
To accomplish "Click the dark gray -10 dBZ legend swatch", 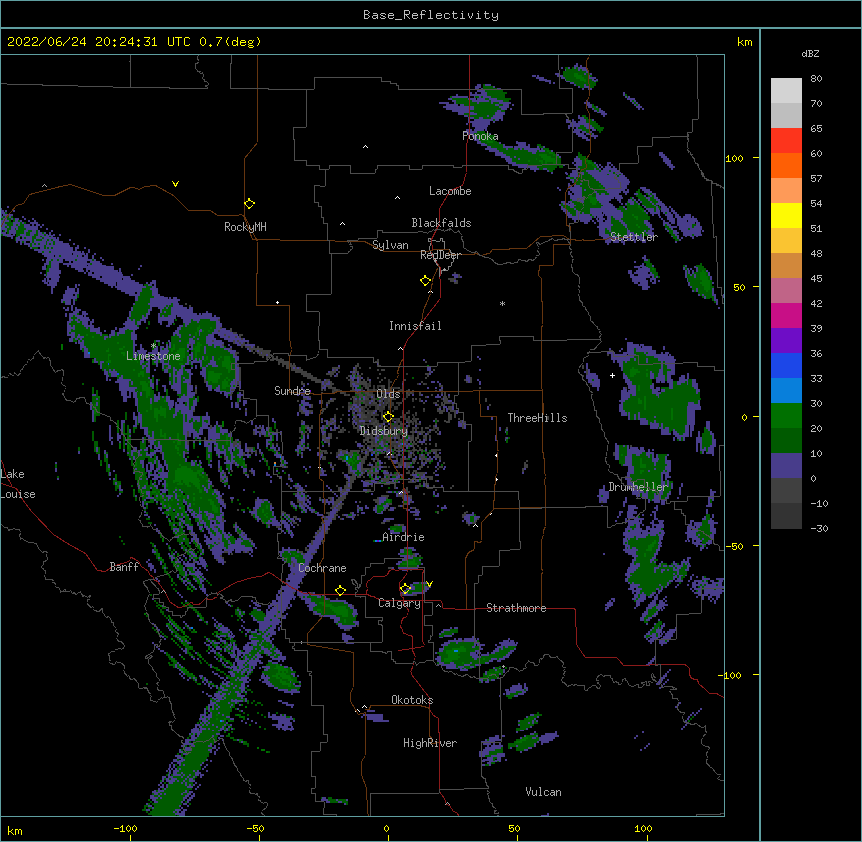I will point(786,516).
